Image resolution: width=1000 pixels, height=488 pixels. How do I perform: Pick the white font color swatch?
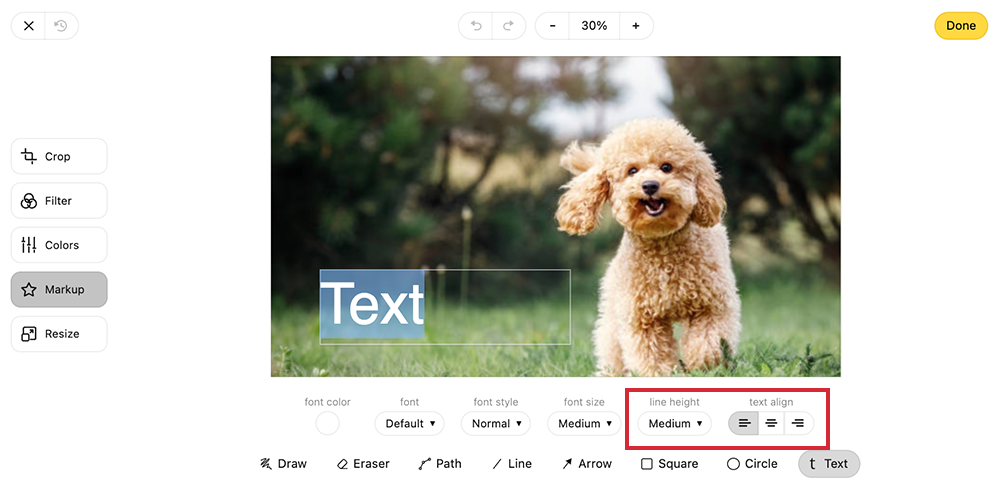point(328,424)
